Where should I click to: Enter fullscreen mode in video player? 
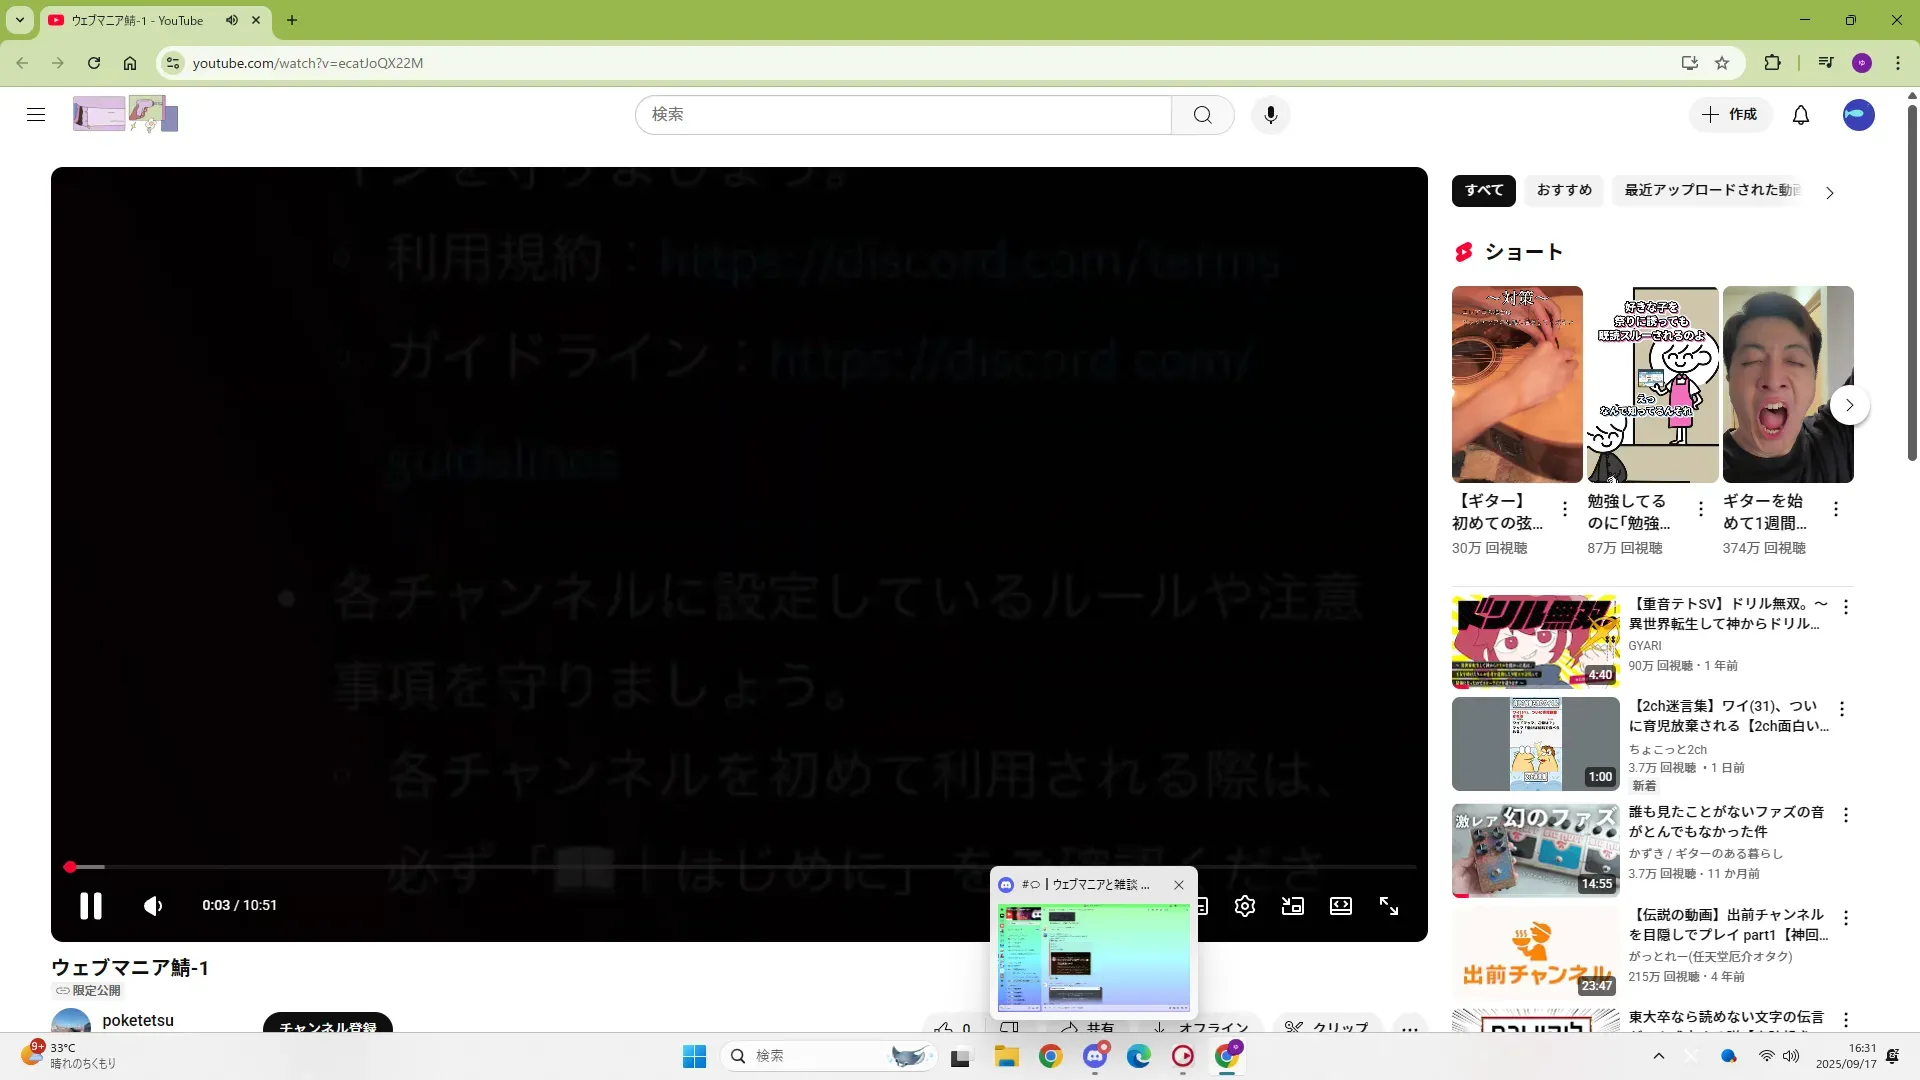(1388, 906)
